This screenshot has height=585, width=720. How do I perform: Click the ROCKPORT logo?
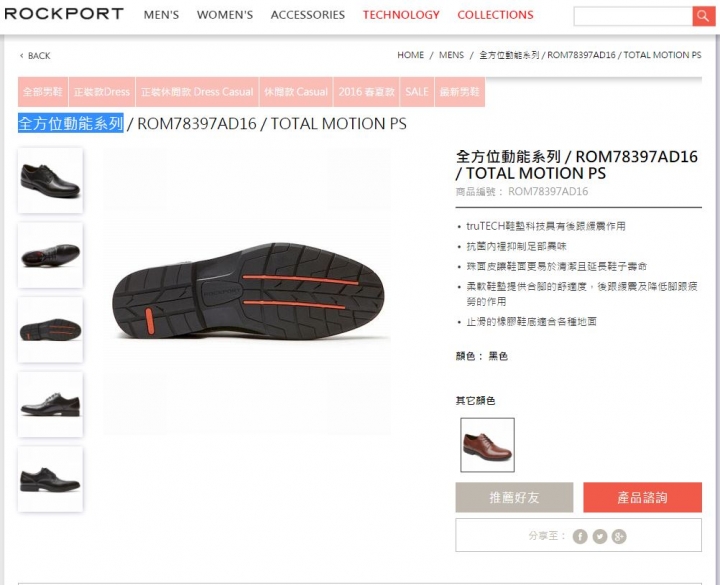[x=64, y=14]
